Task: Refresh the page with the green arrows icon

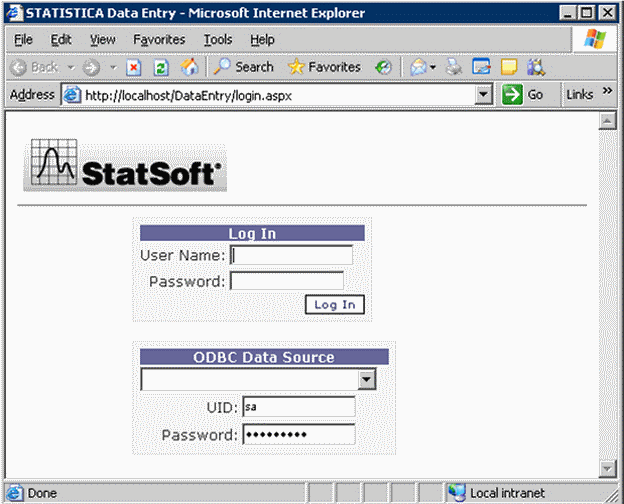Action: [x=161, y=67]
